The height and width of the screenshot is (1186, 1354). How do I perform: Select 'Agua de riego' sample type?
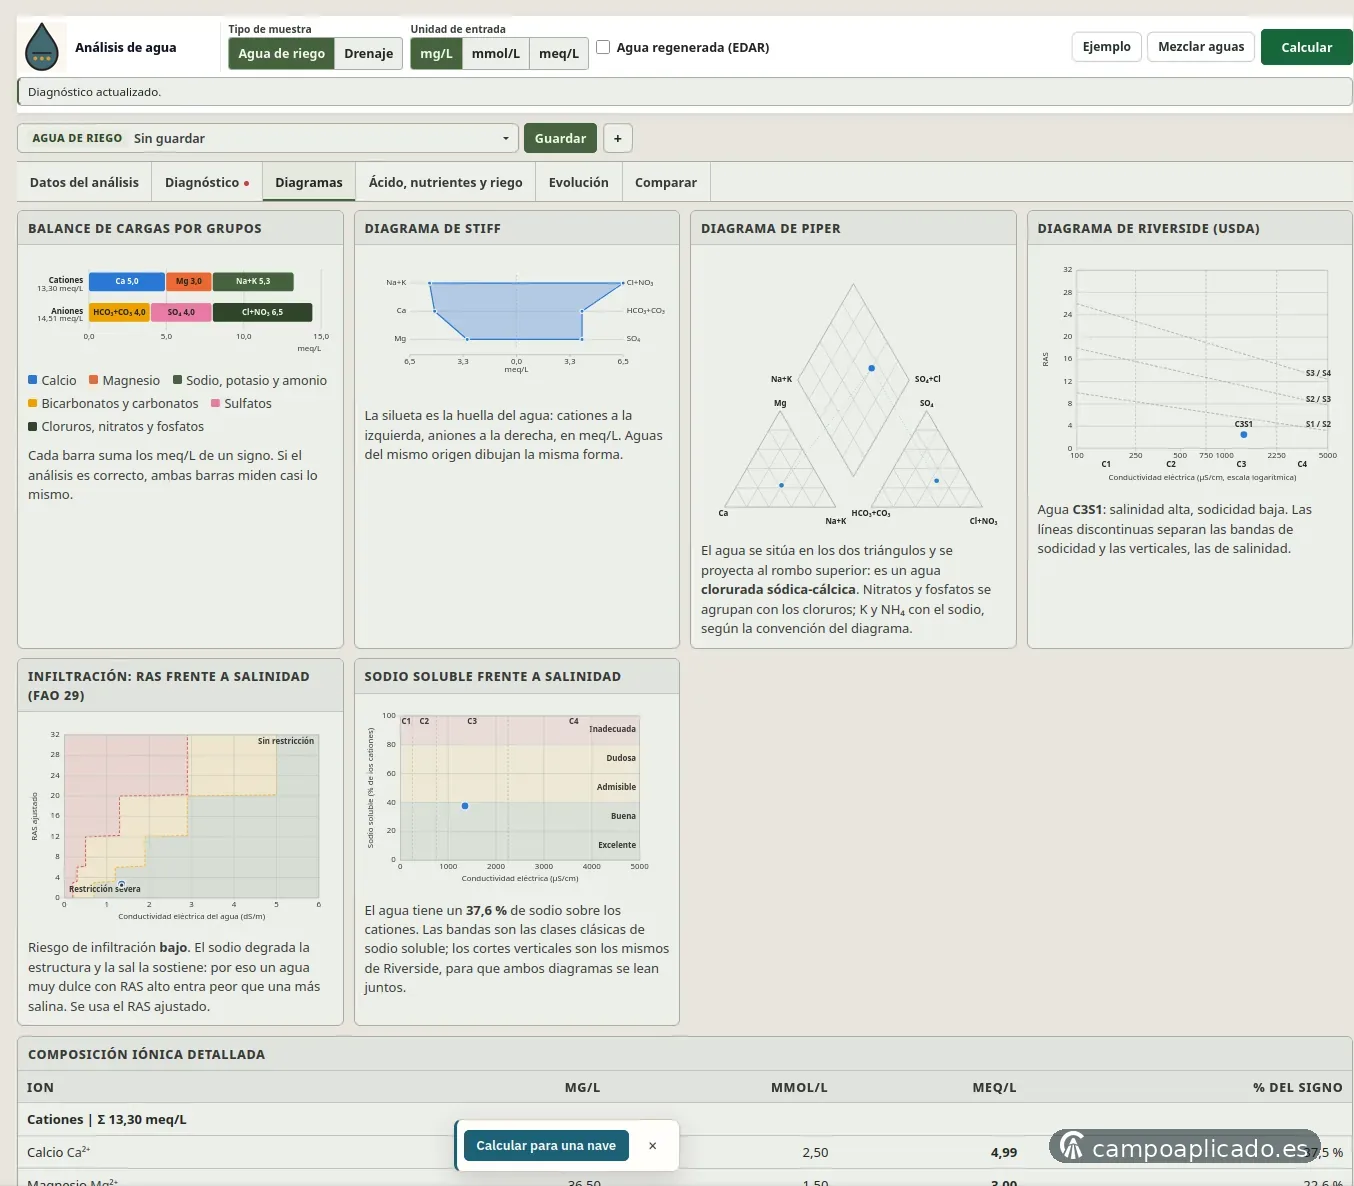click(x=281, y=54)
